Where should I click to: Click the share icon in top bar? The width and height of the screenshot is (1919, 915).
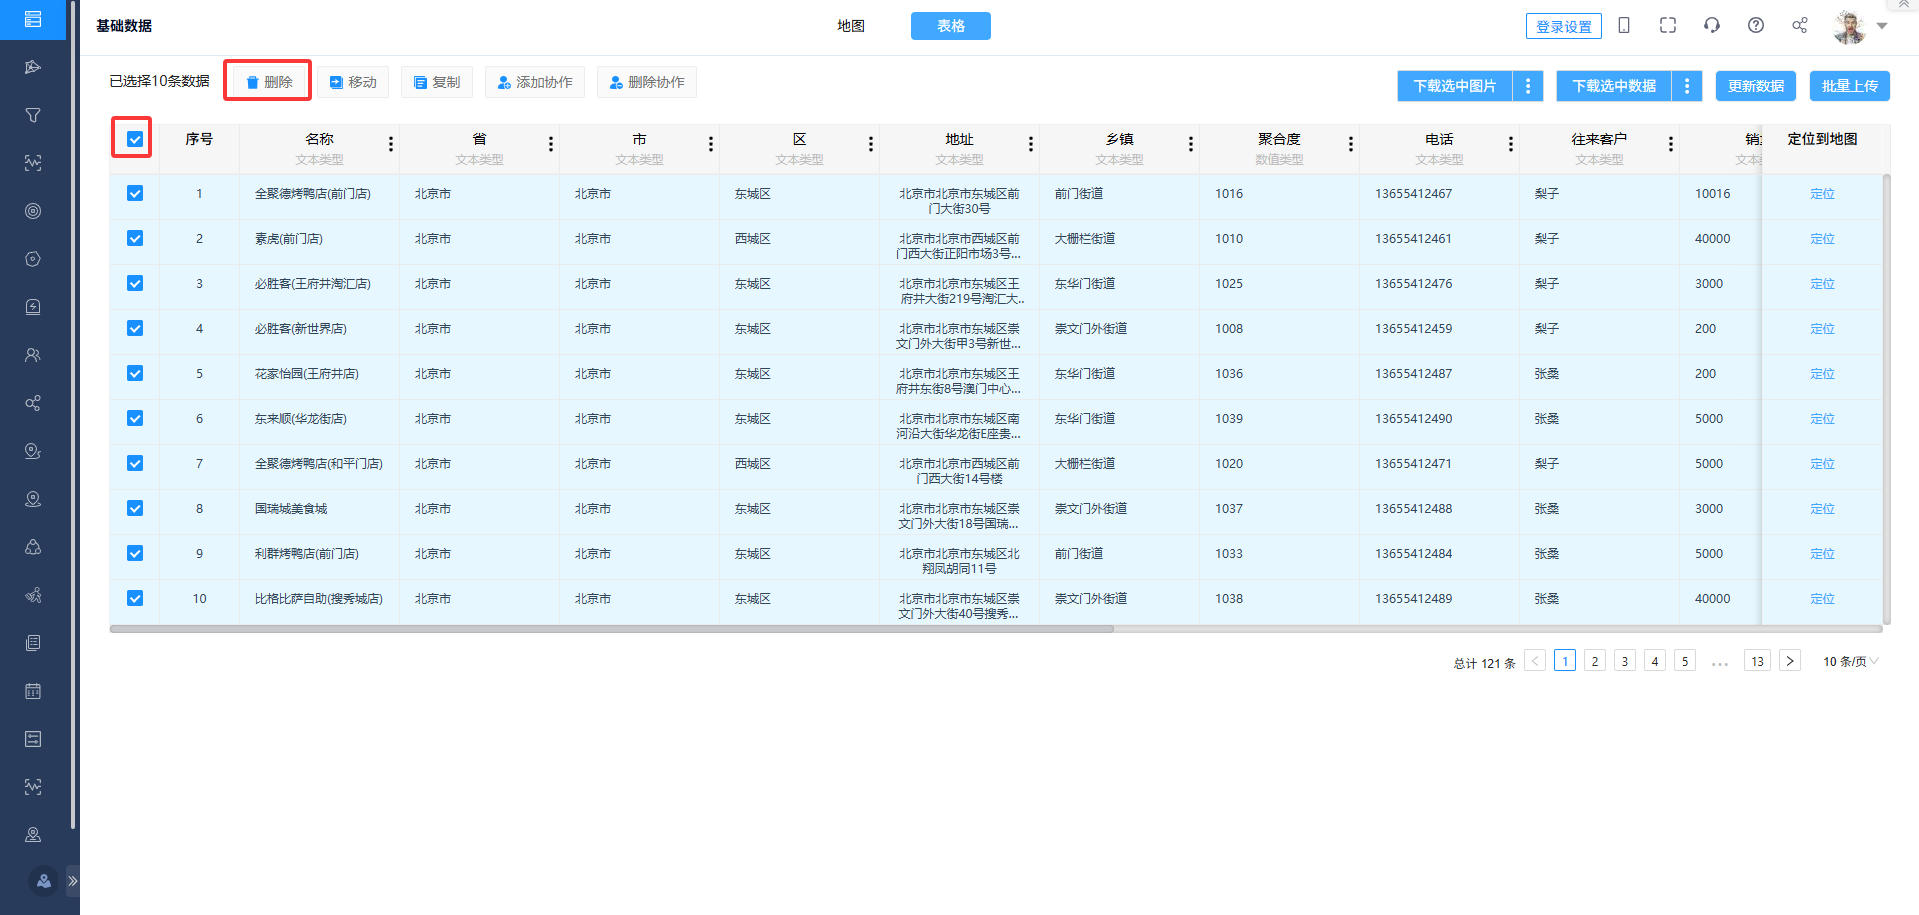click(x=1799, y=26)
